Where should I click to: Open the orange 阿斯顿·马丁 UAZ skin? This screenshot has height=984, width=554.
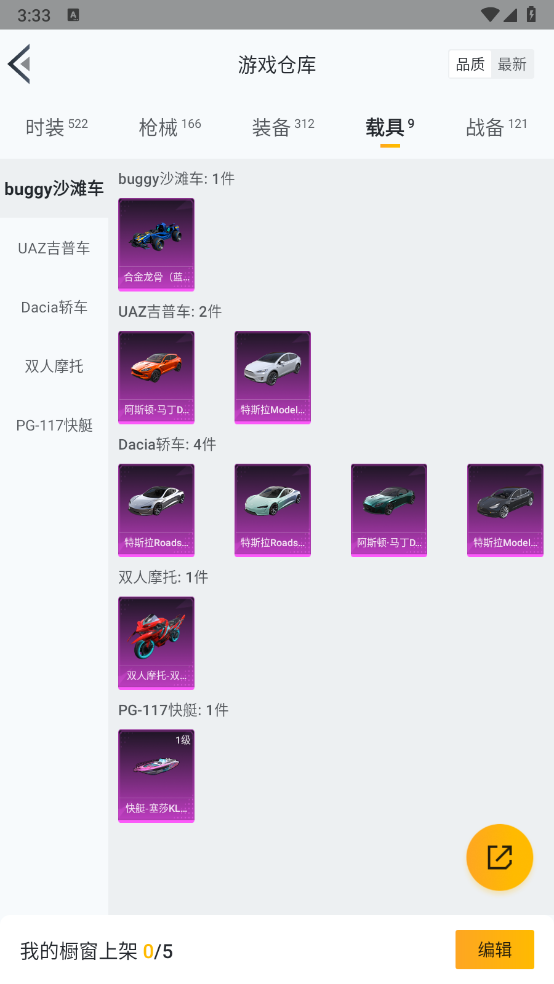156,378
